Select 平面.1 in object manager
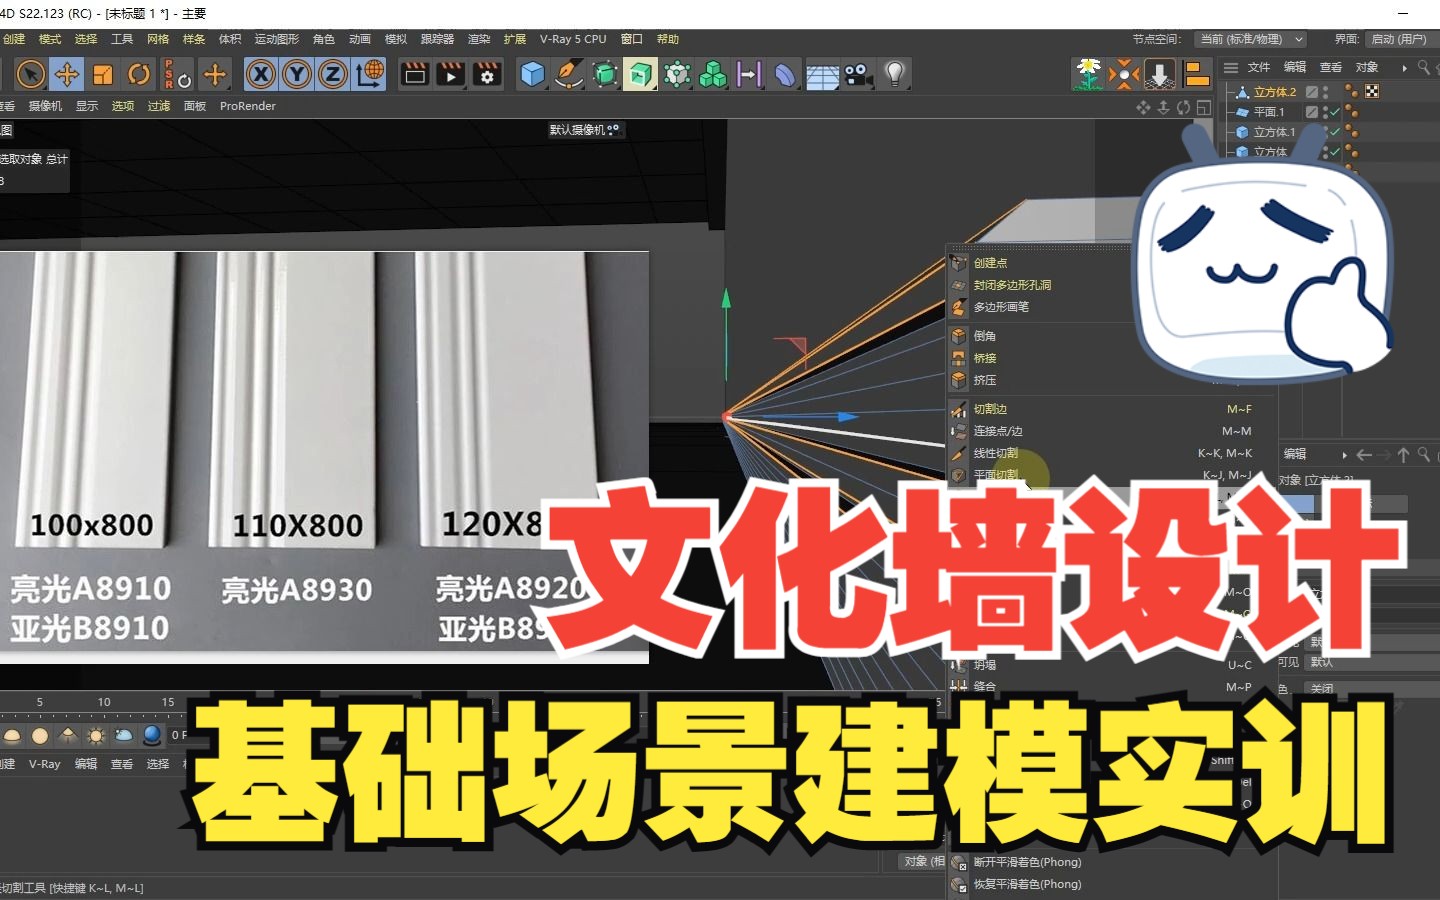1440x900 pixels. pos(1268,112)
